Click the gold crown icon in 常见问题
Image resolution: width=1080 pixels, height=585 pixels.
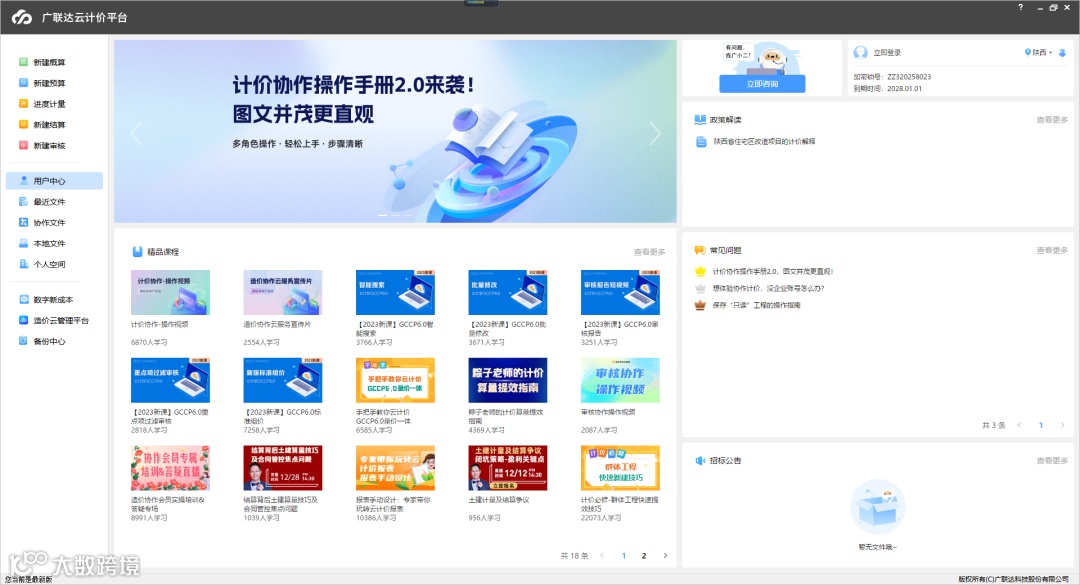700,271
